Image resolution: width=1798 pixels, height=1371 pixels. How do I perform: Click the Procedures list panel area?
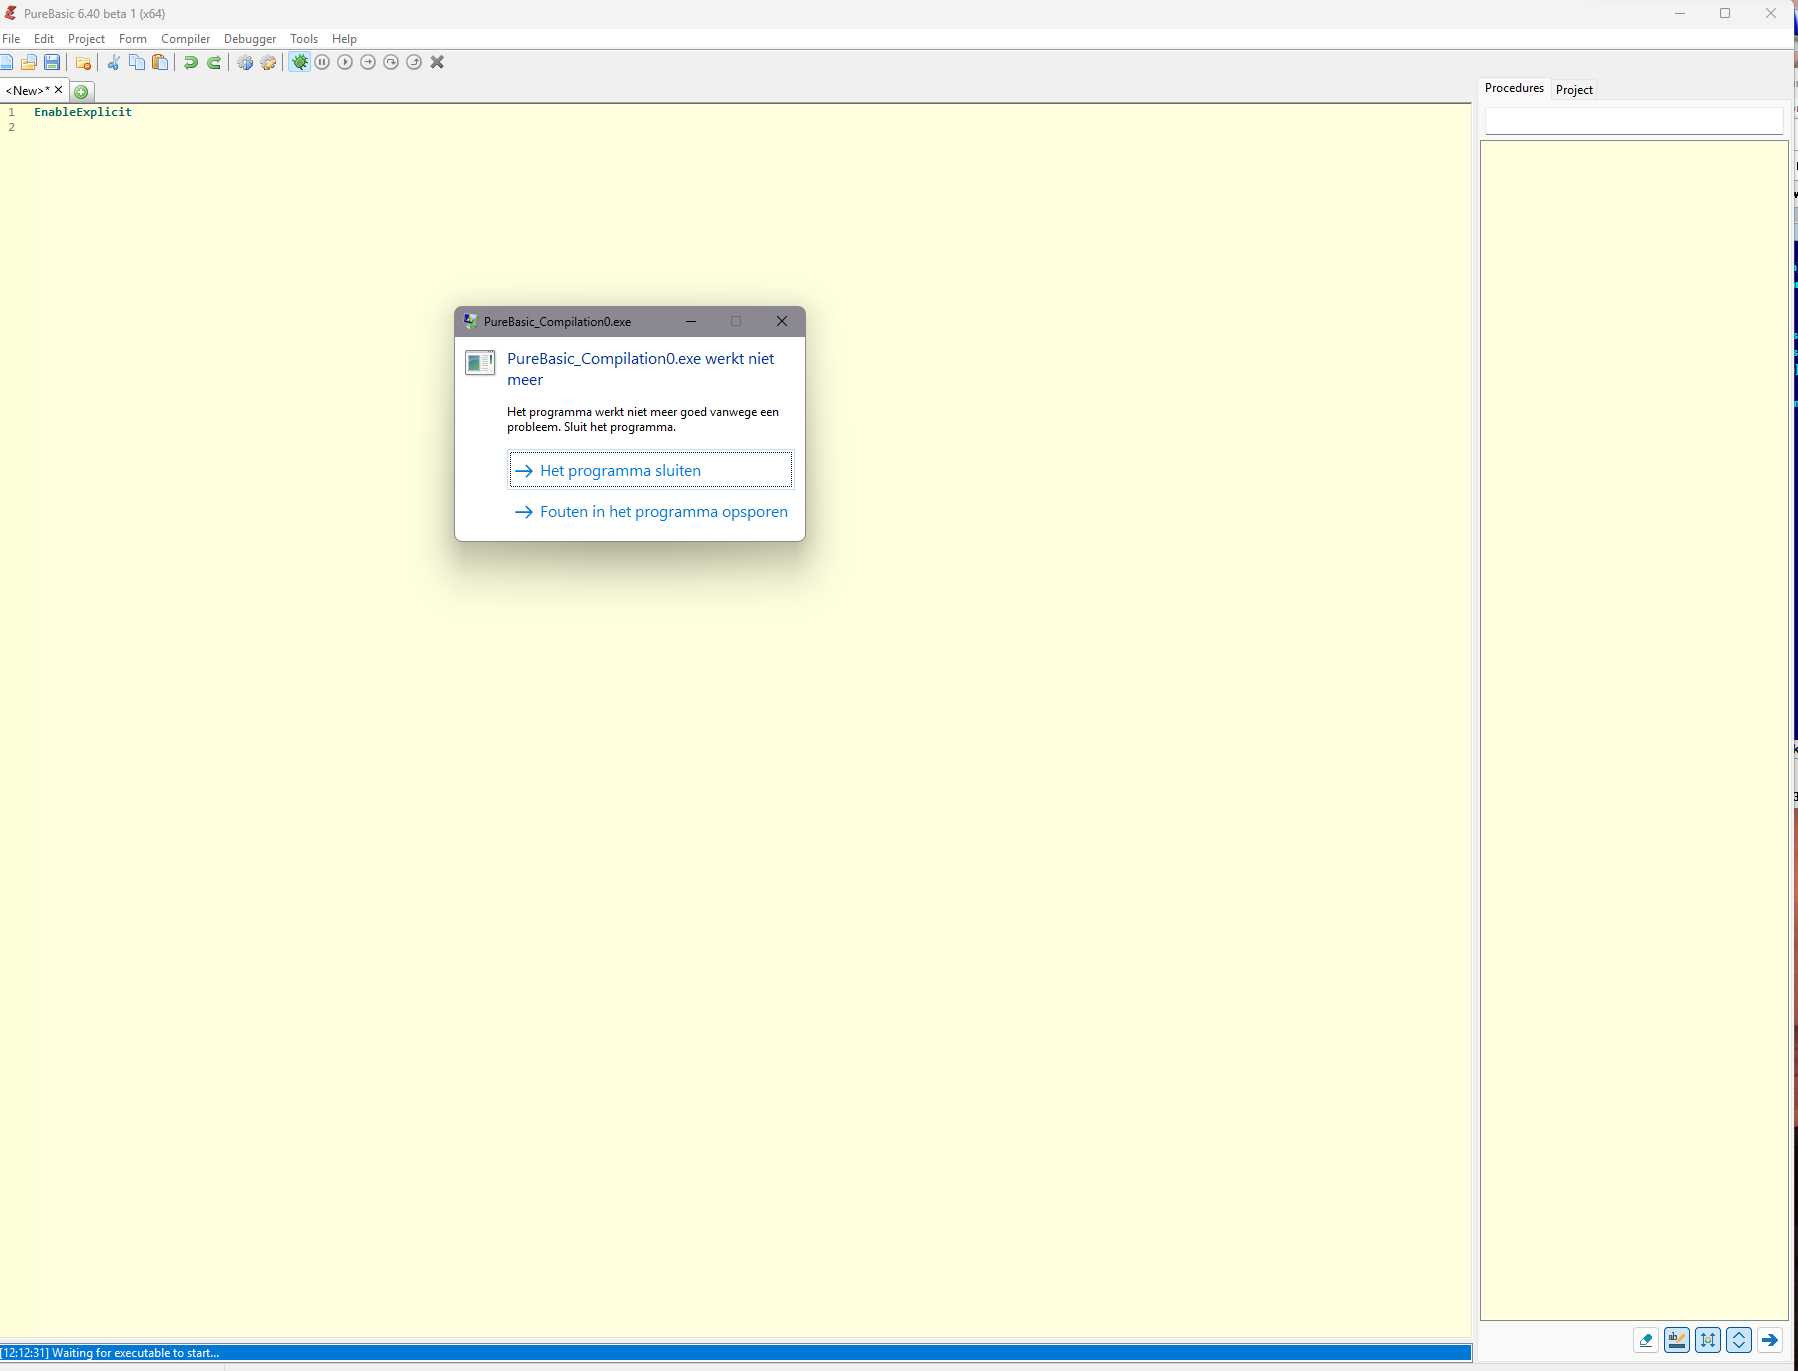pos(1633,730)
